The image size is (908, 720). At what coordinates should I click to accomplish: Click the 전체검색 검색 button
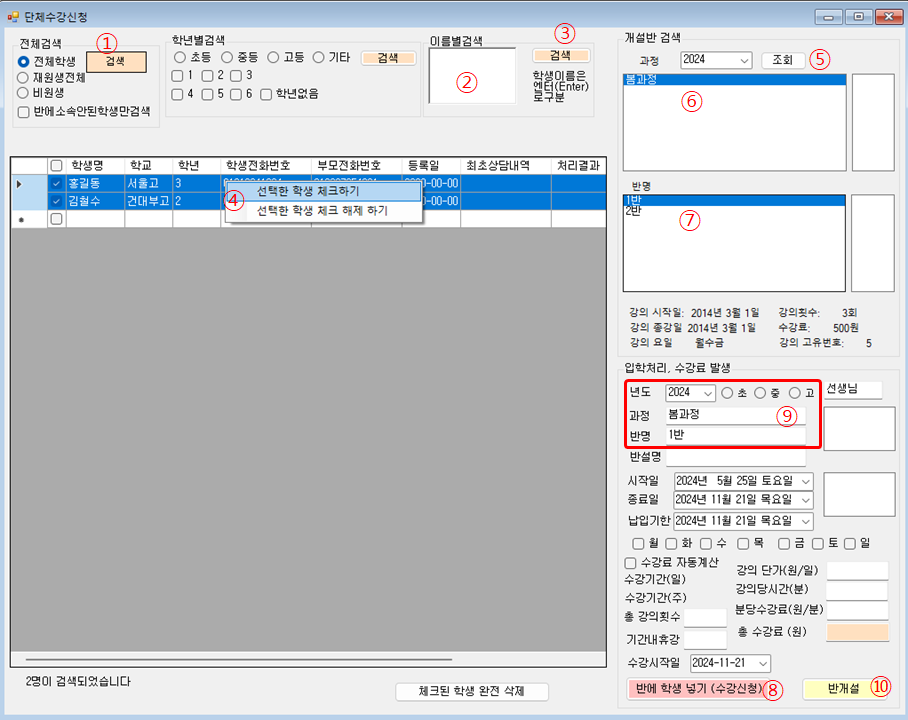tap(116, 61)
